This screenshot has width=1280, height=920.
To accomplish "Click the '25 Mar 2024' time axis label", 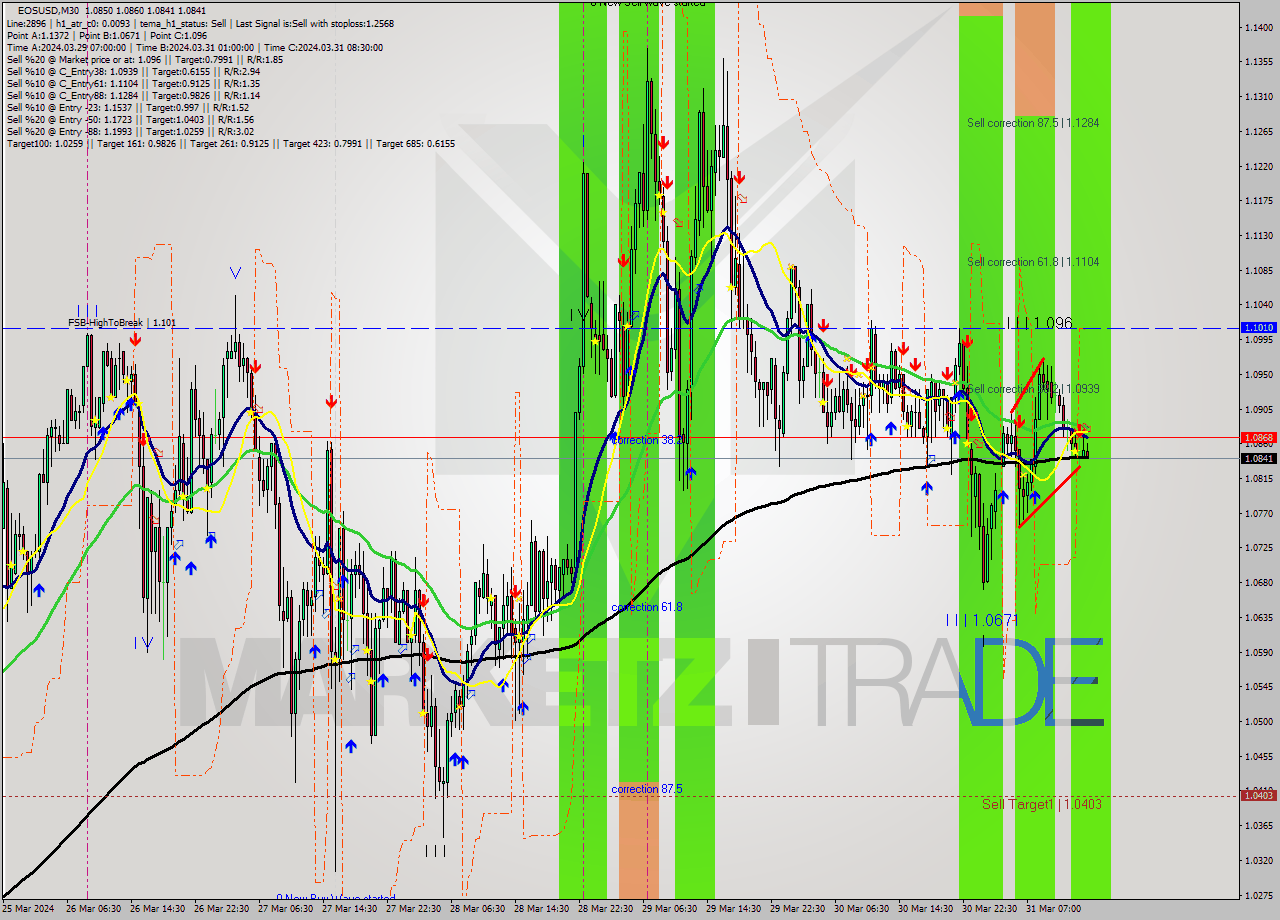I will tap(29, 909).
